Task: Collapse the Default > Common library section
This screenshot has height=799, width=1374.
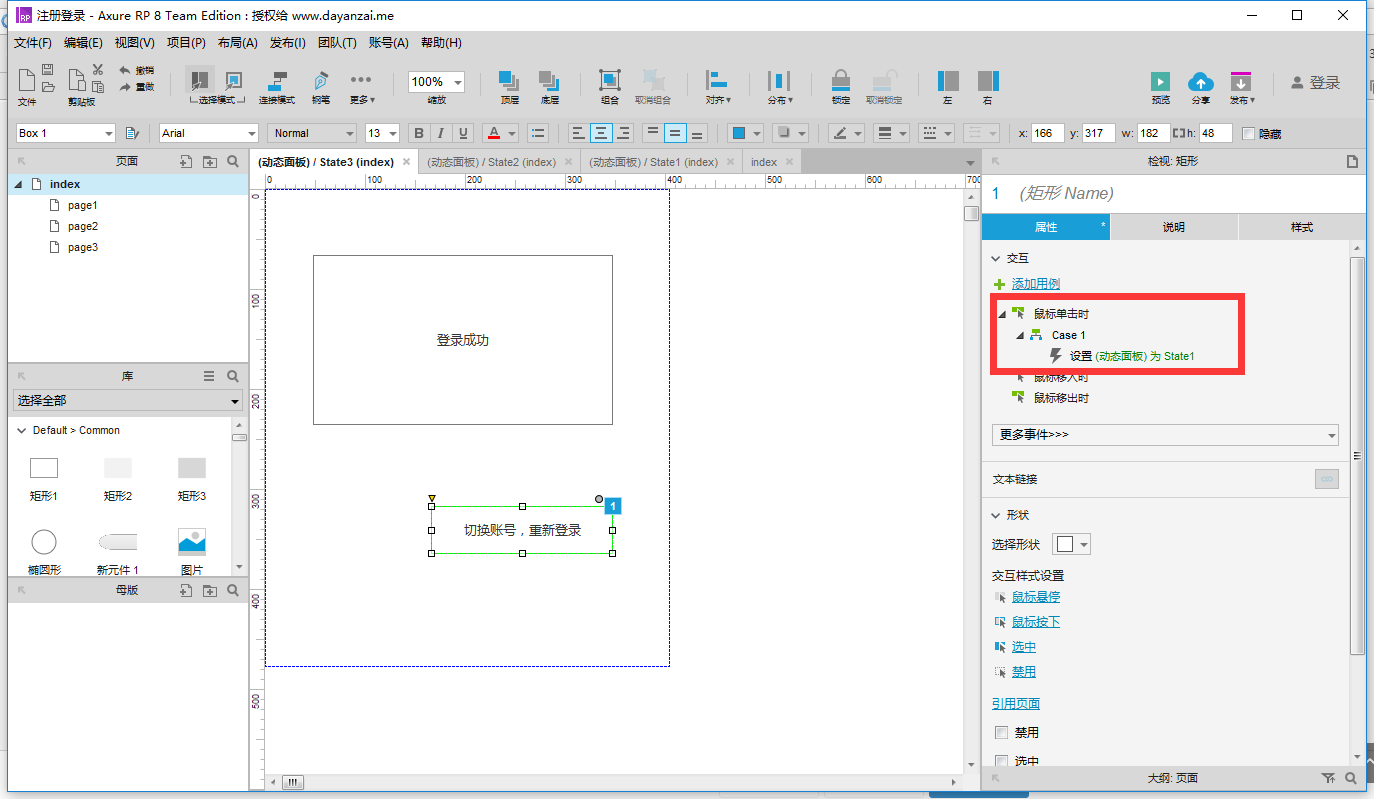Action: click(x=22, y=430)
